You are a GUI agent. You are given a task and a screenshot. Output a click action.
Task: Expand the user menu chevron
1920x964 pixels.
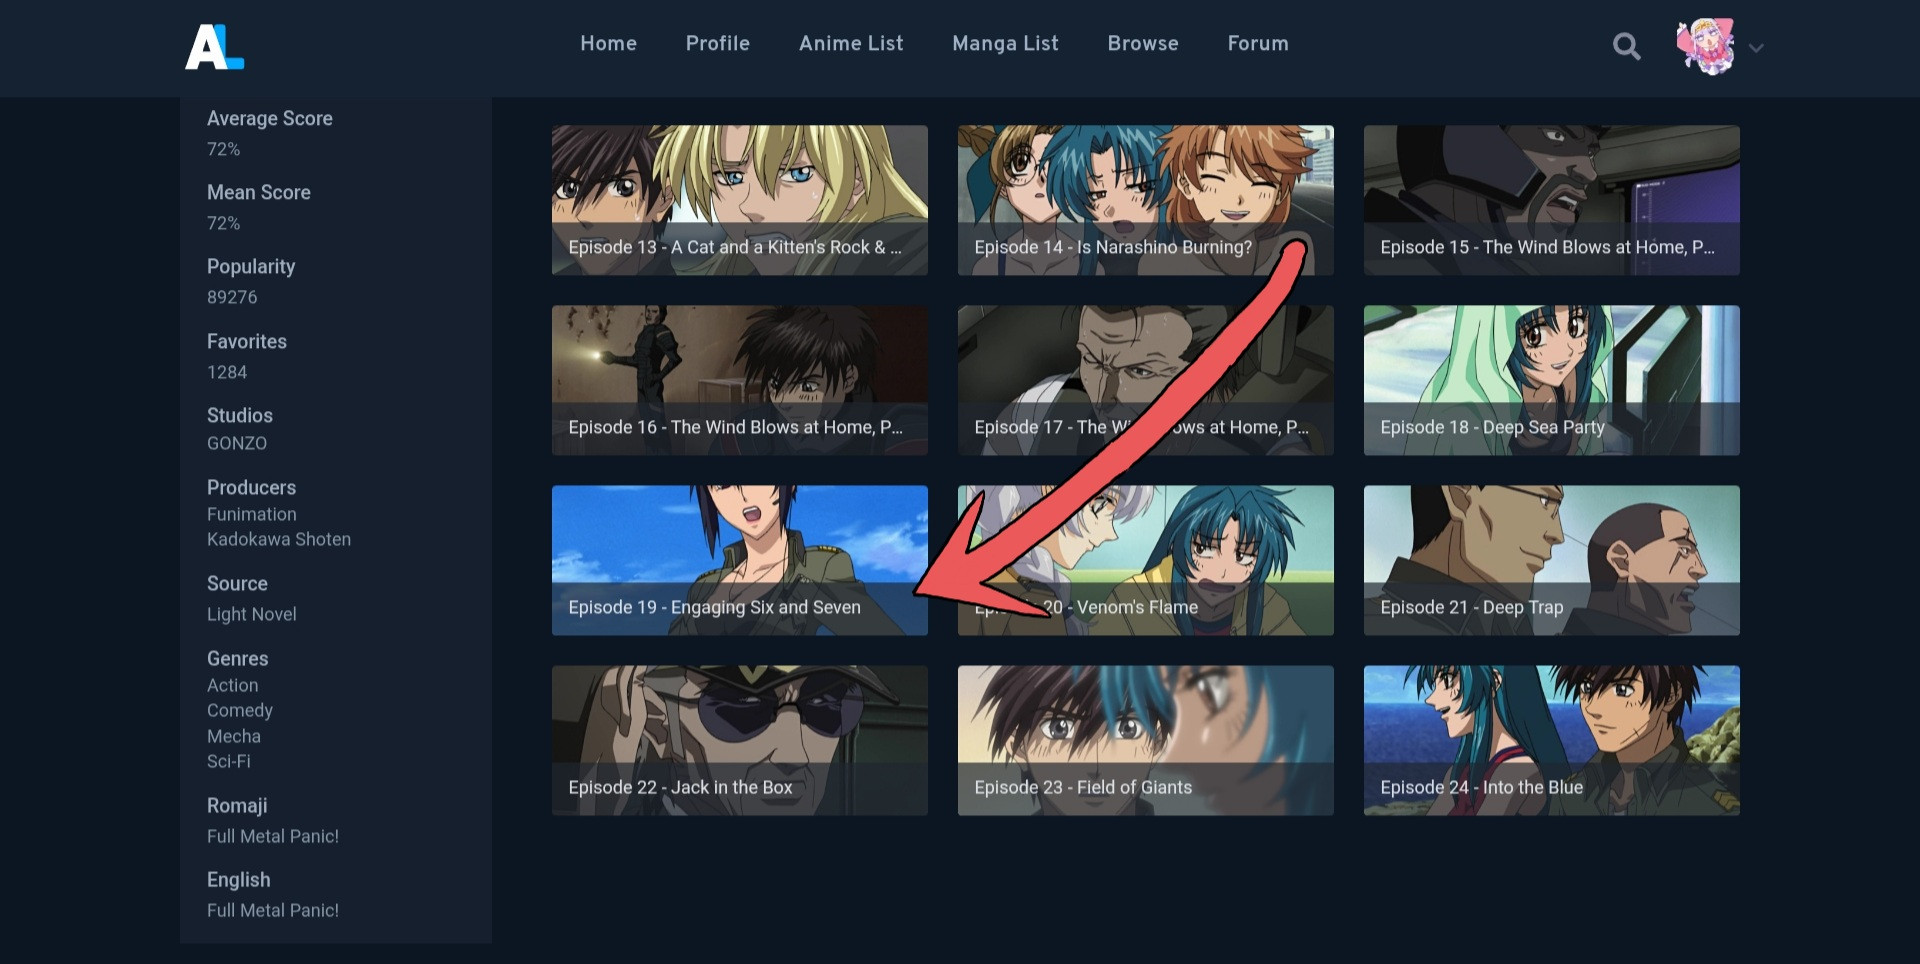[x=1756, y=47]
